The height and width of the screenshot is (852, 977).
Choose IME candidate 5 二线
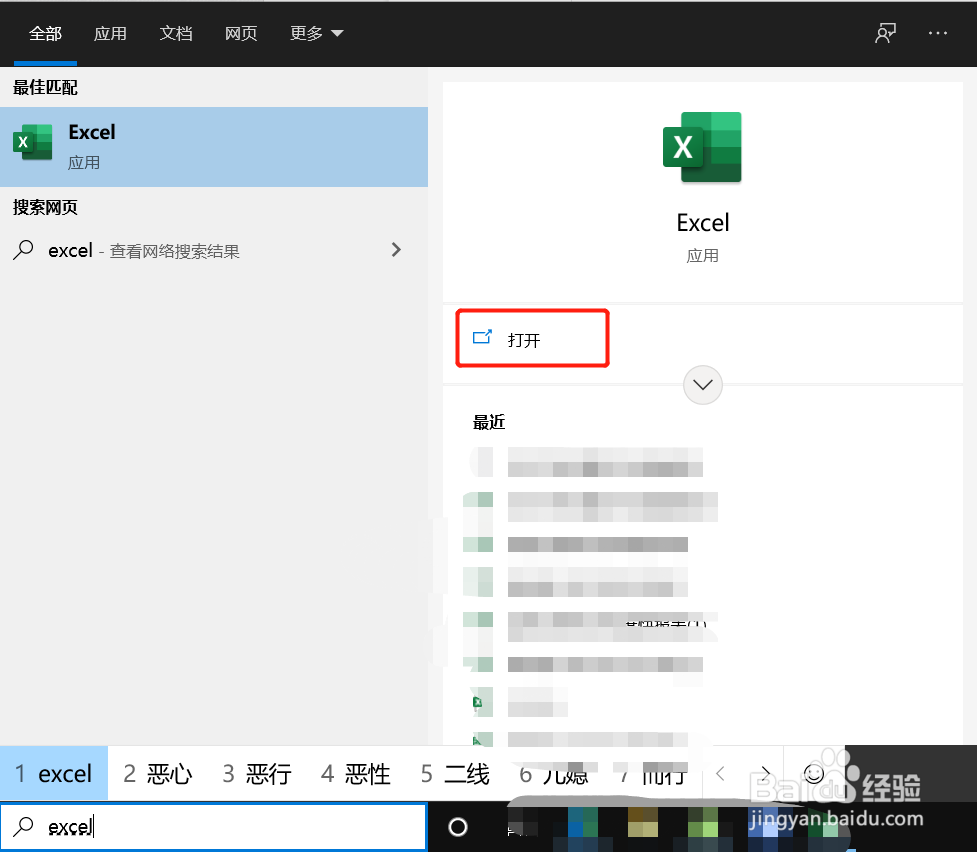(x=455, y=773)
